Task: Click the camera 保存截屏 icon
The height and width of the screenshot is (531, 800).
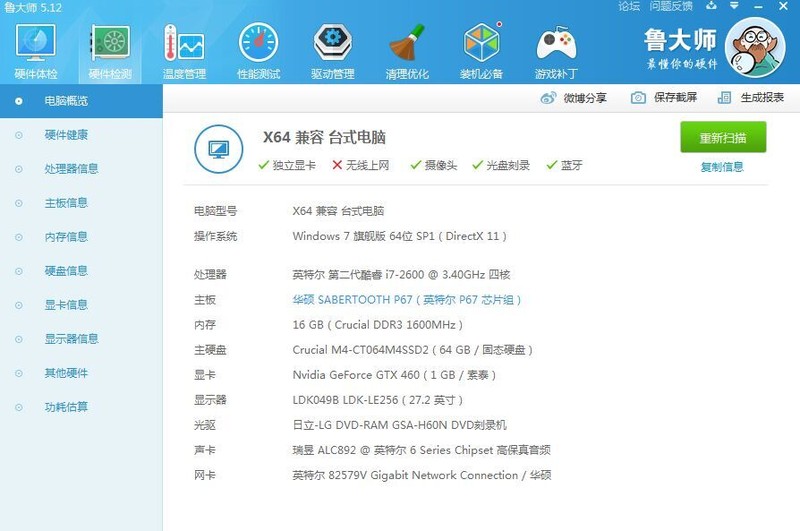Action: tap(638, 97)
